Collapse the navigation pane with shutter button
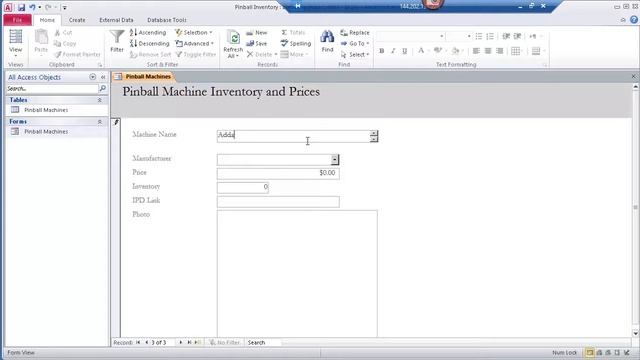 [103, 77]
